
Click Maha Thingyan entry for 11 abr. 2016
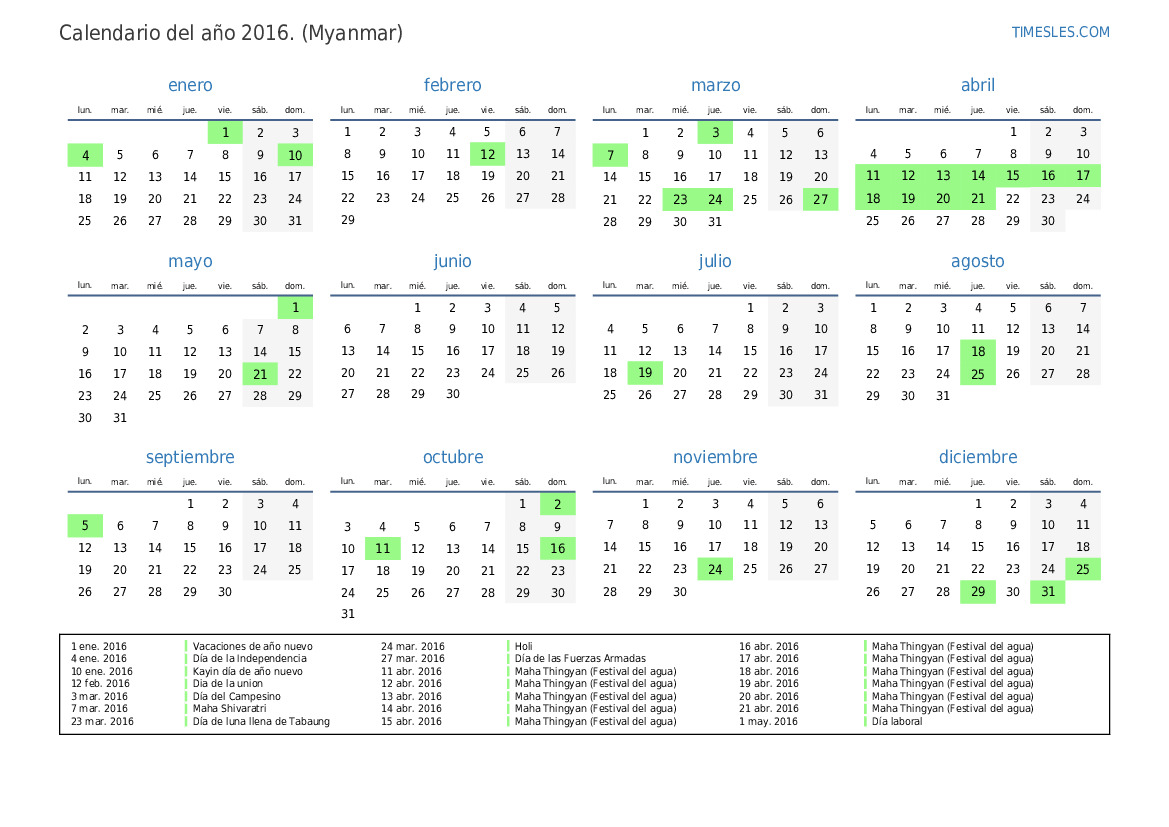pyautogui.click(x=596, y=671)
